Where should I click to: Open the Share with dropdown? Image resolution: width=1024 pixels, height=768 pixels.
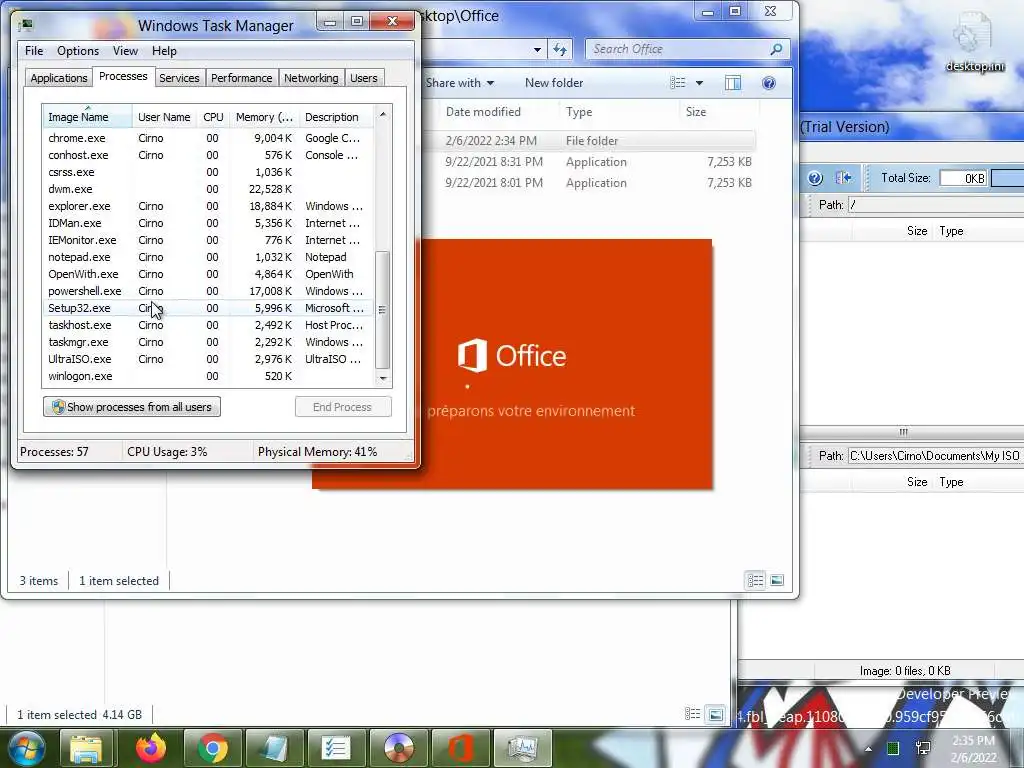[460, 83]
